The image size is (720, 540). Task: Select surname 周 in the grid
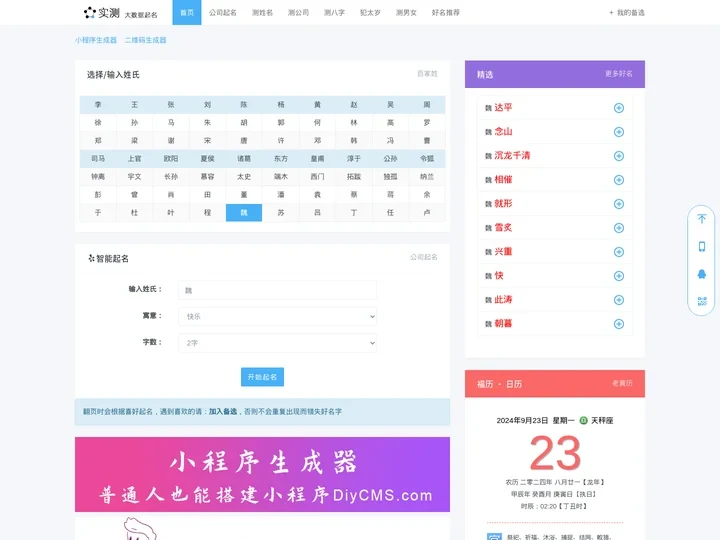click(427, 105)
